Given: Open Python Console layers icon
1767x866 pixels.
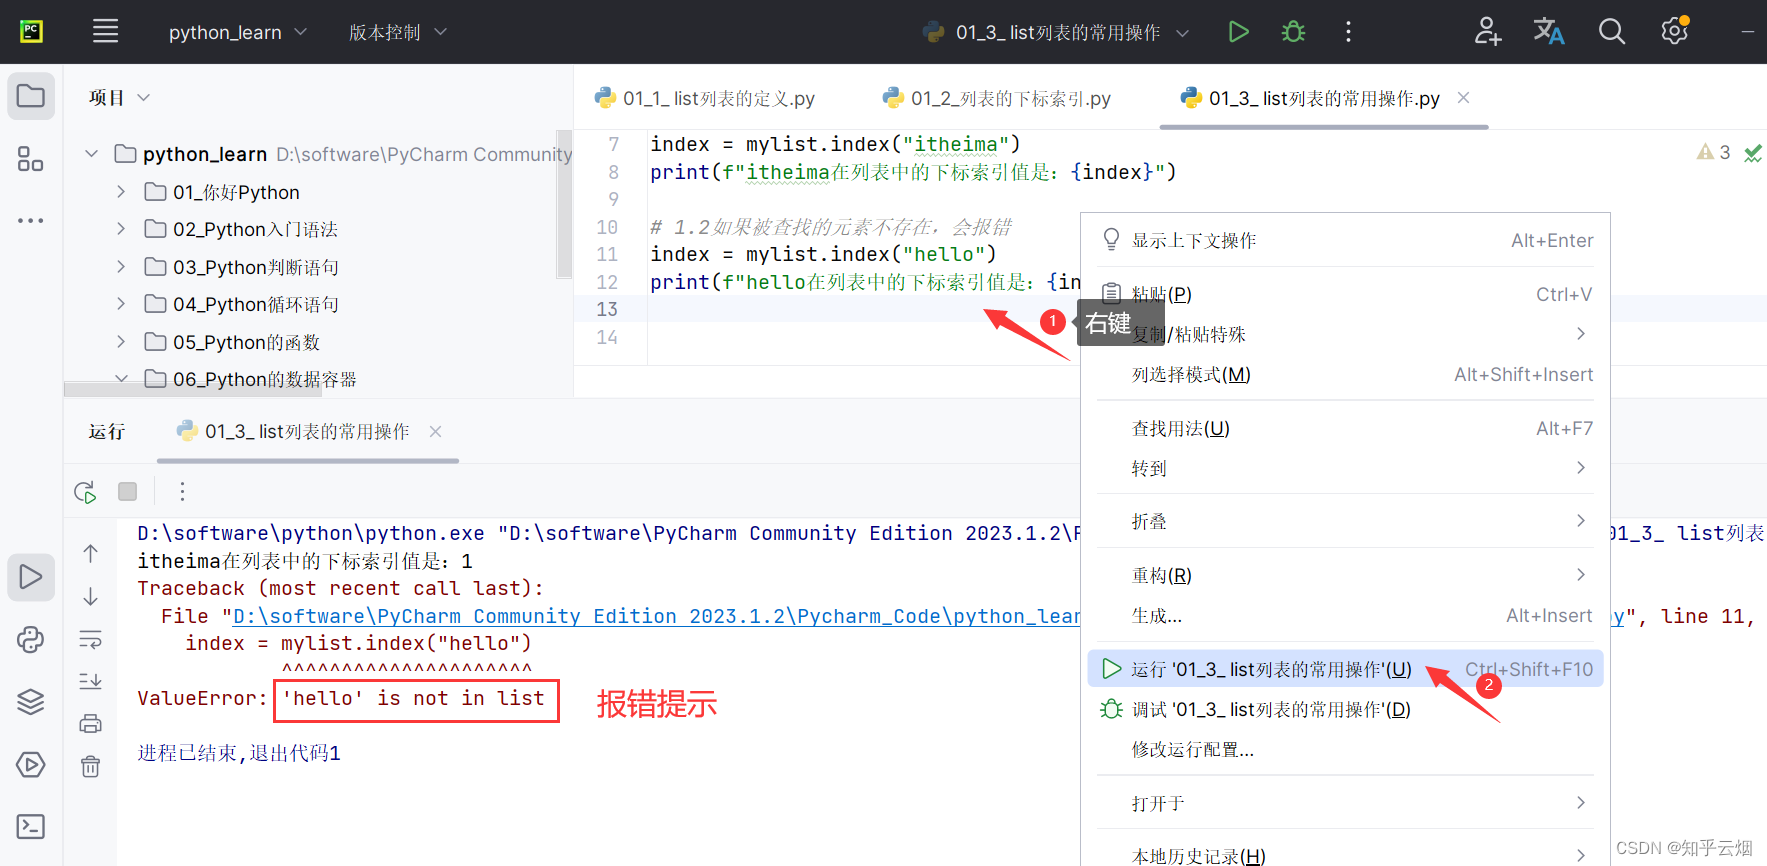Looking at the screenshot, I should click(x=31, y=702).
